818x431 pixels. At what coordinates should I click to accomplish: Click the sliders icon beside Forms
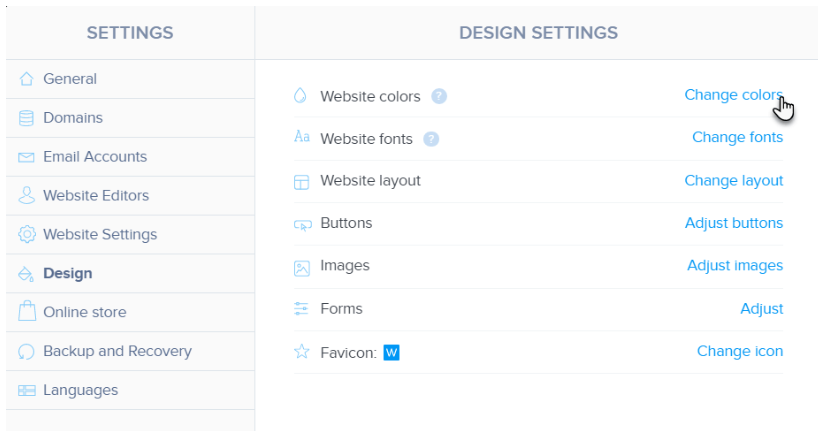pyautogui.click(x=301, y=308)
